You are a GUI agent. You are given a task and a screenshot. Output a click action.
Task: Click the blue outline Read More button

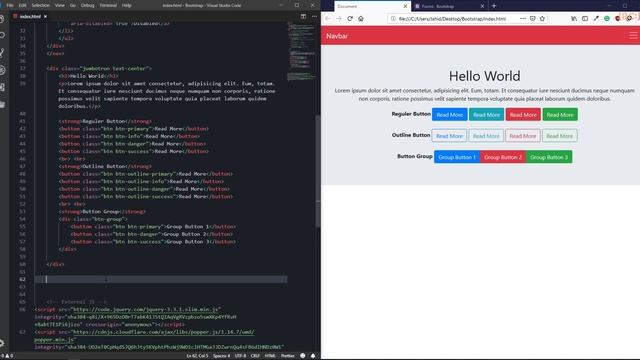(x=449, y=136)
